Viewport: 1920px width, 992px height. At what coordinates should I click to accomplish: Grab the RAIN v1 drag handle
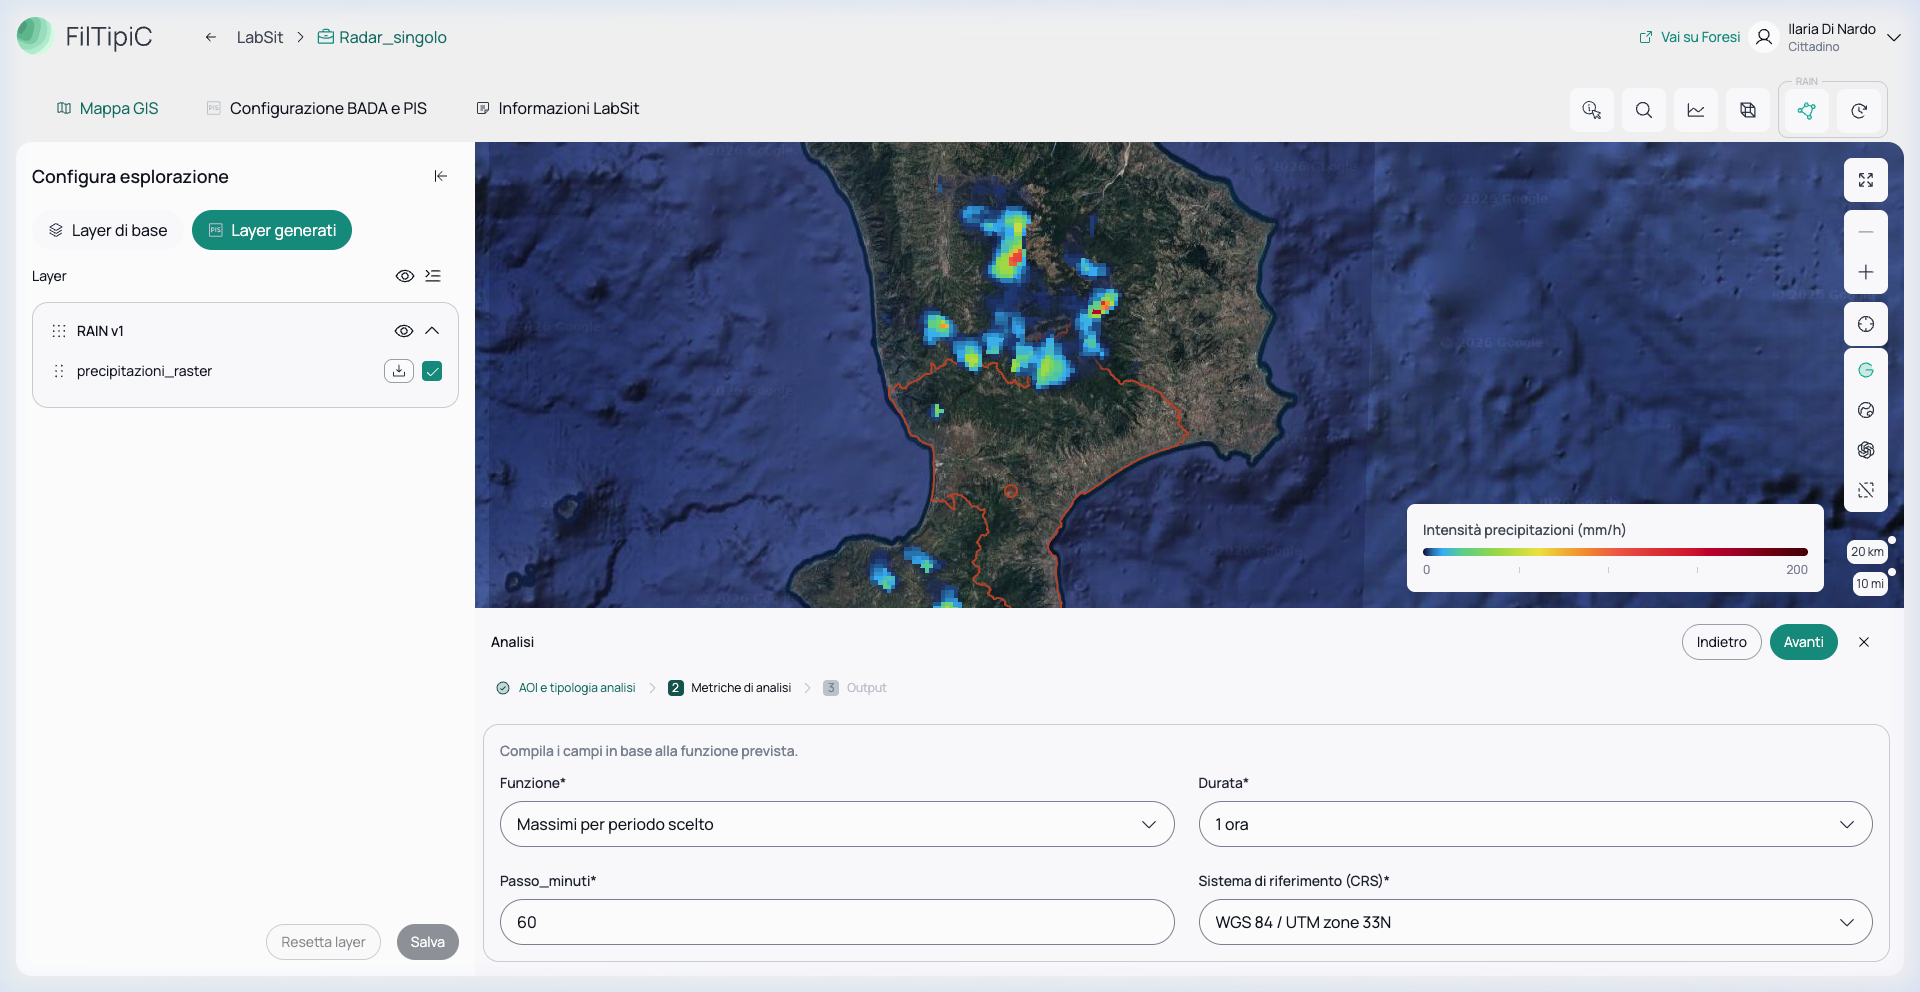click(x=59, y=331)
